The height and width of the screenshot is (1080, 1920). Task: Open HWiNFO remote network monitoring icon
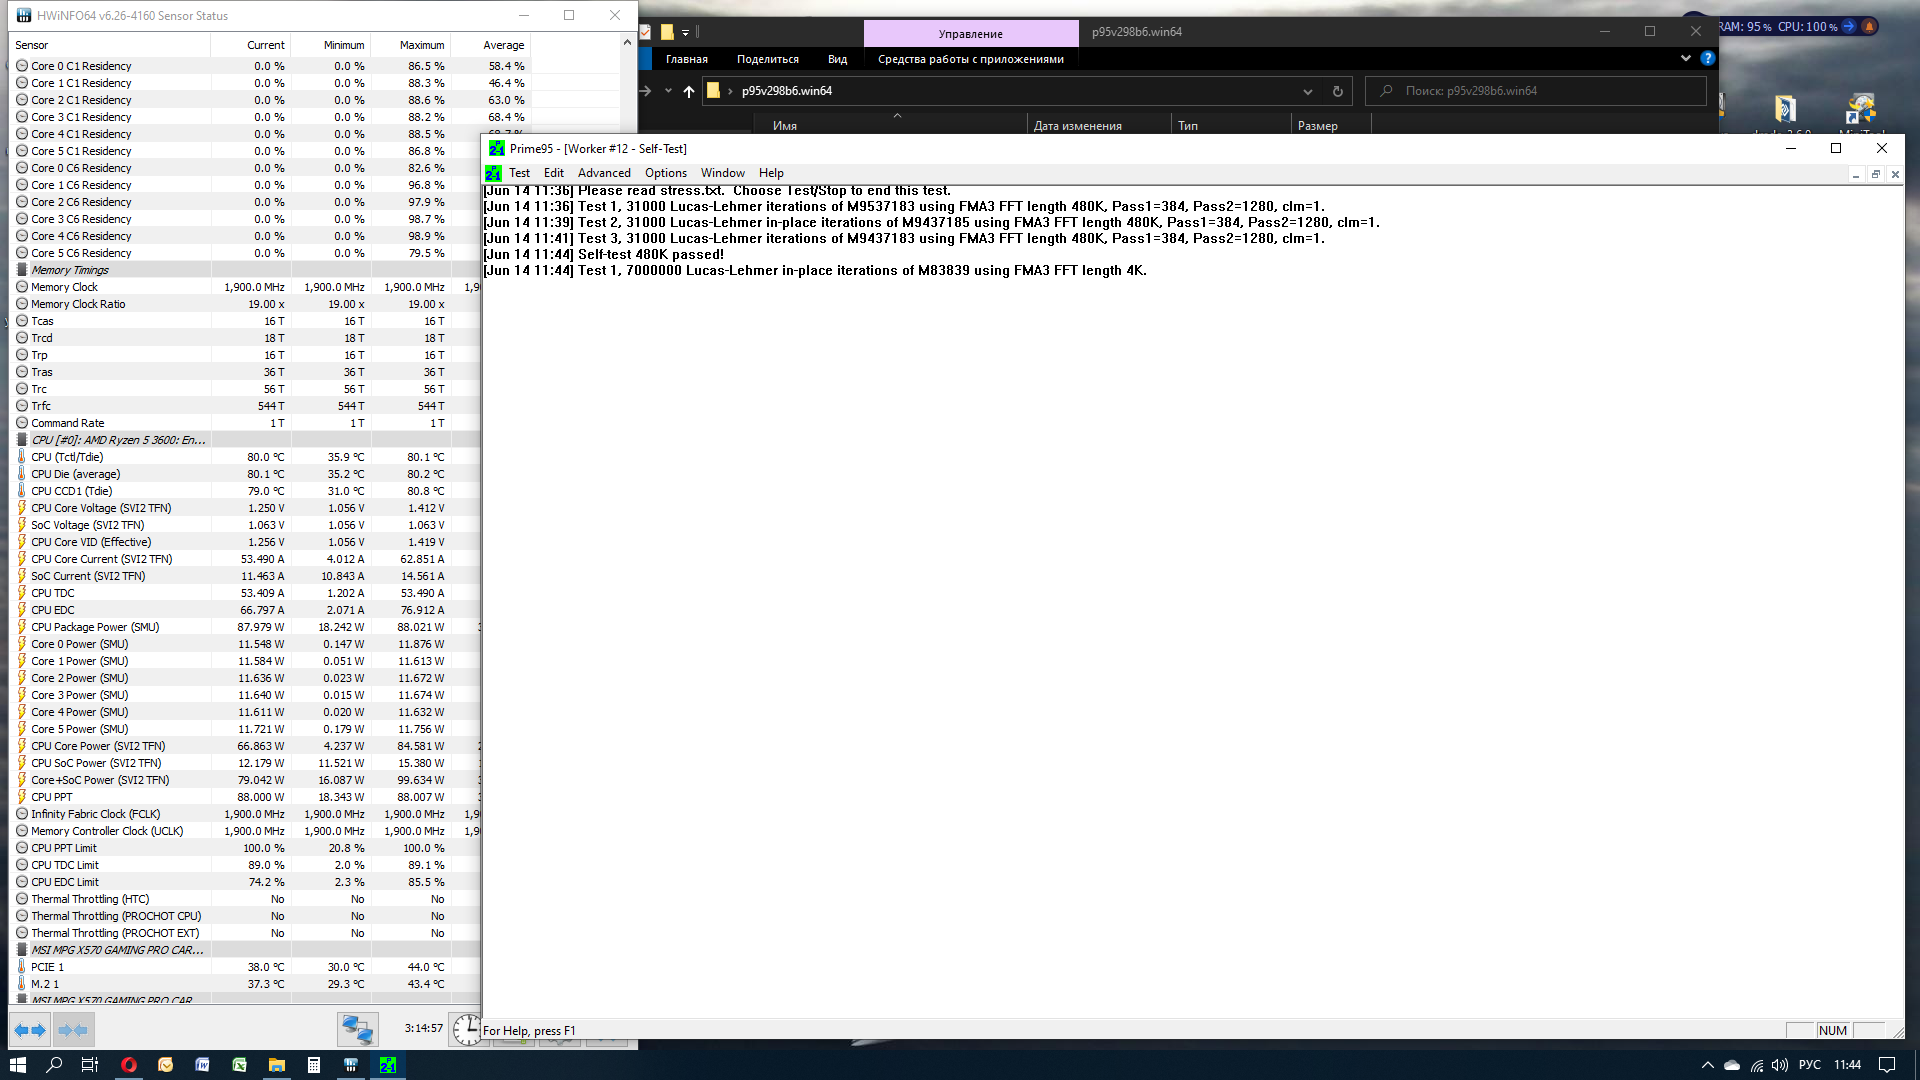[x=357, y=1029]
